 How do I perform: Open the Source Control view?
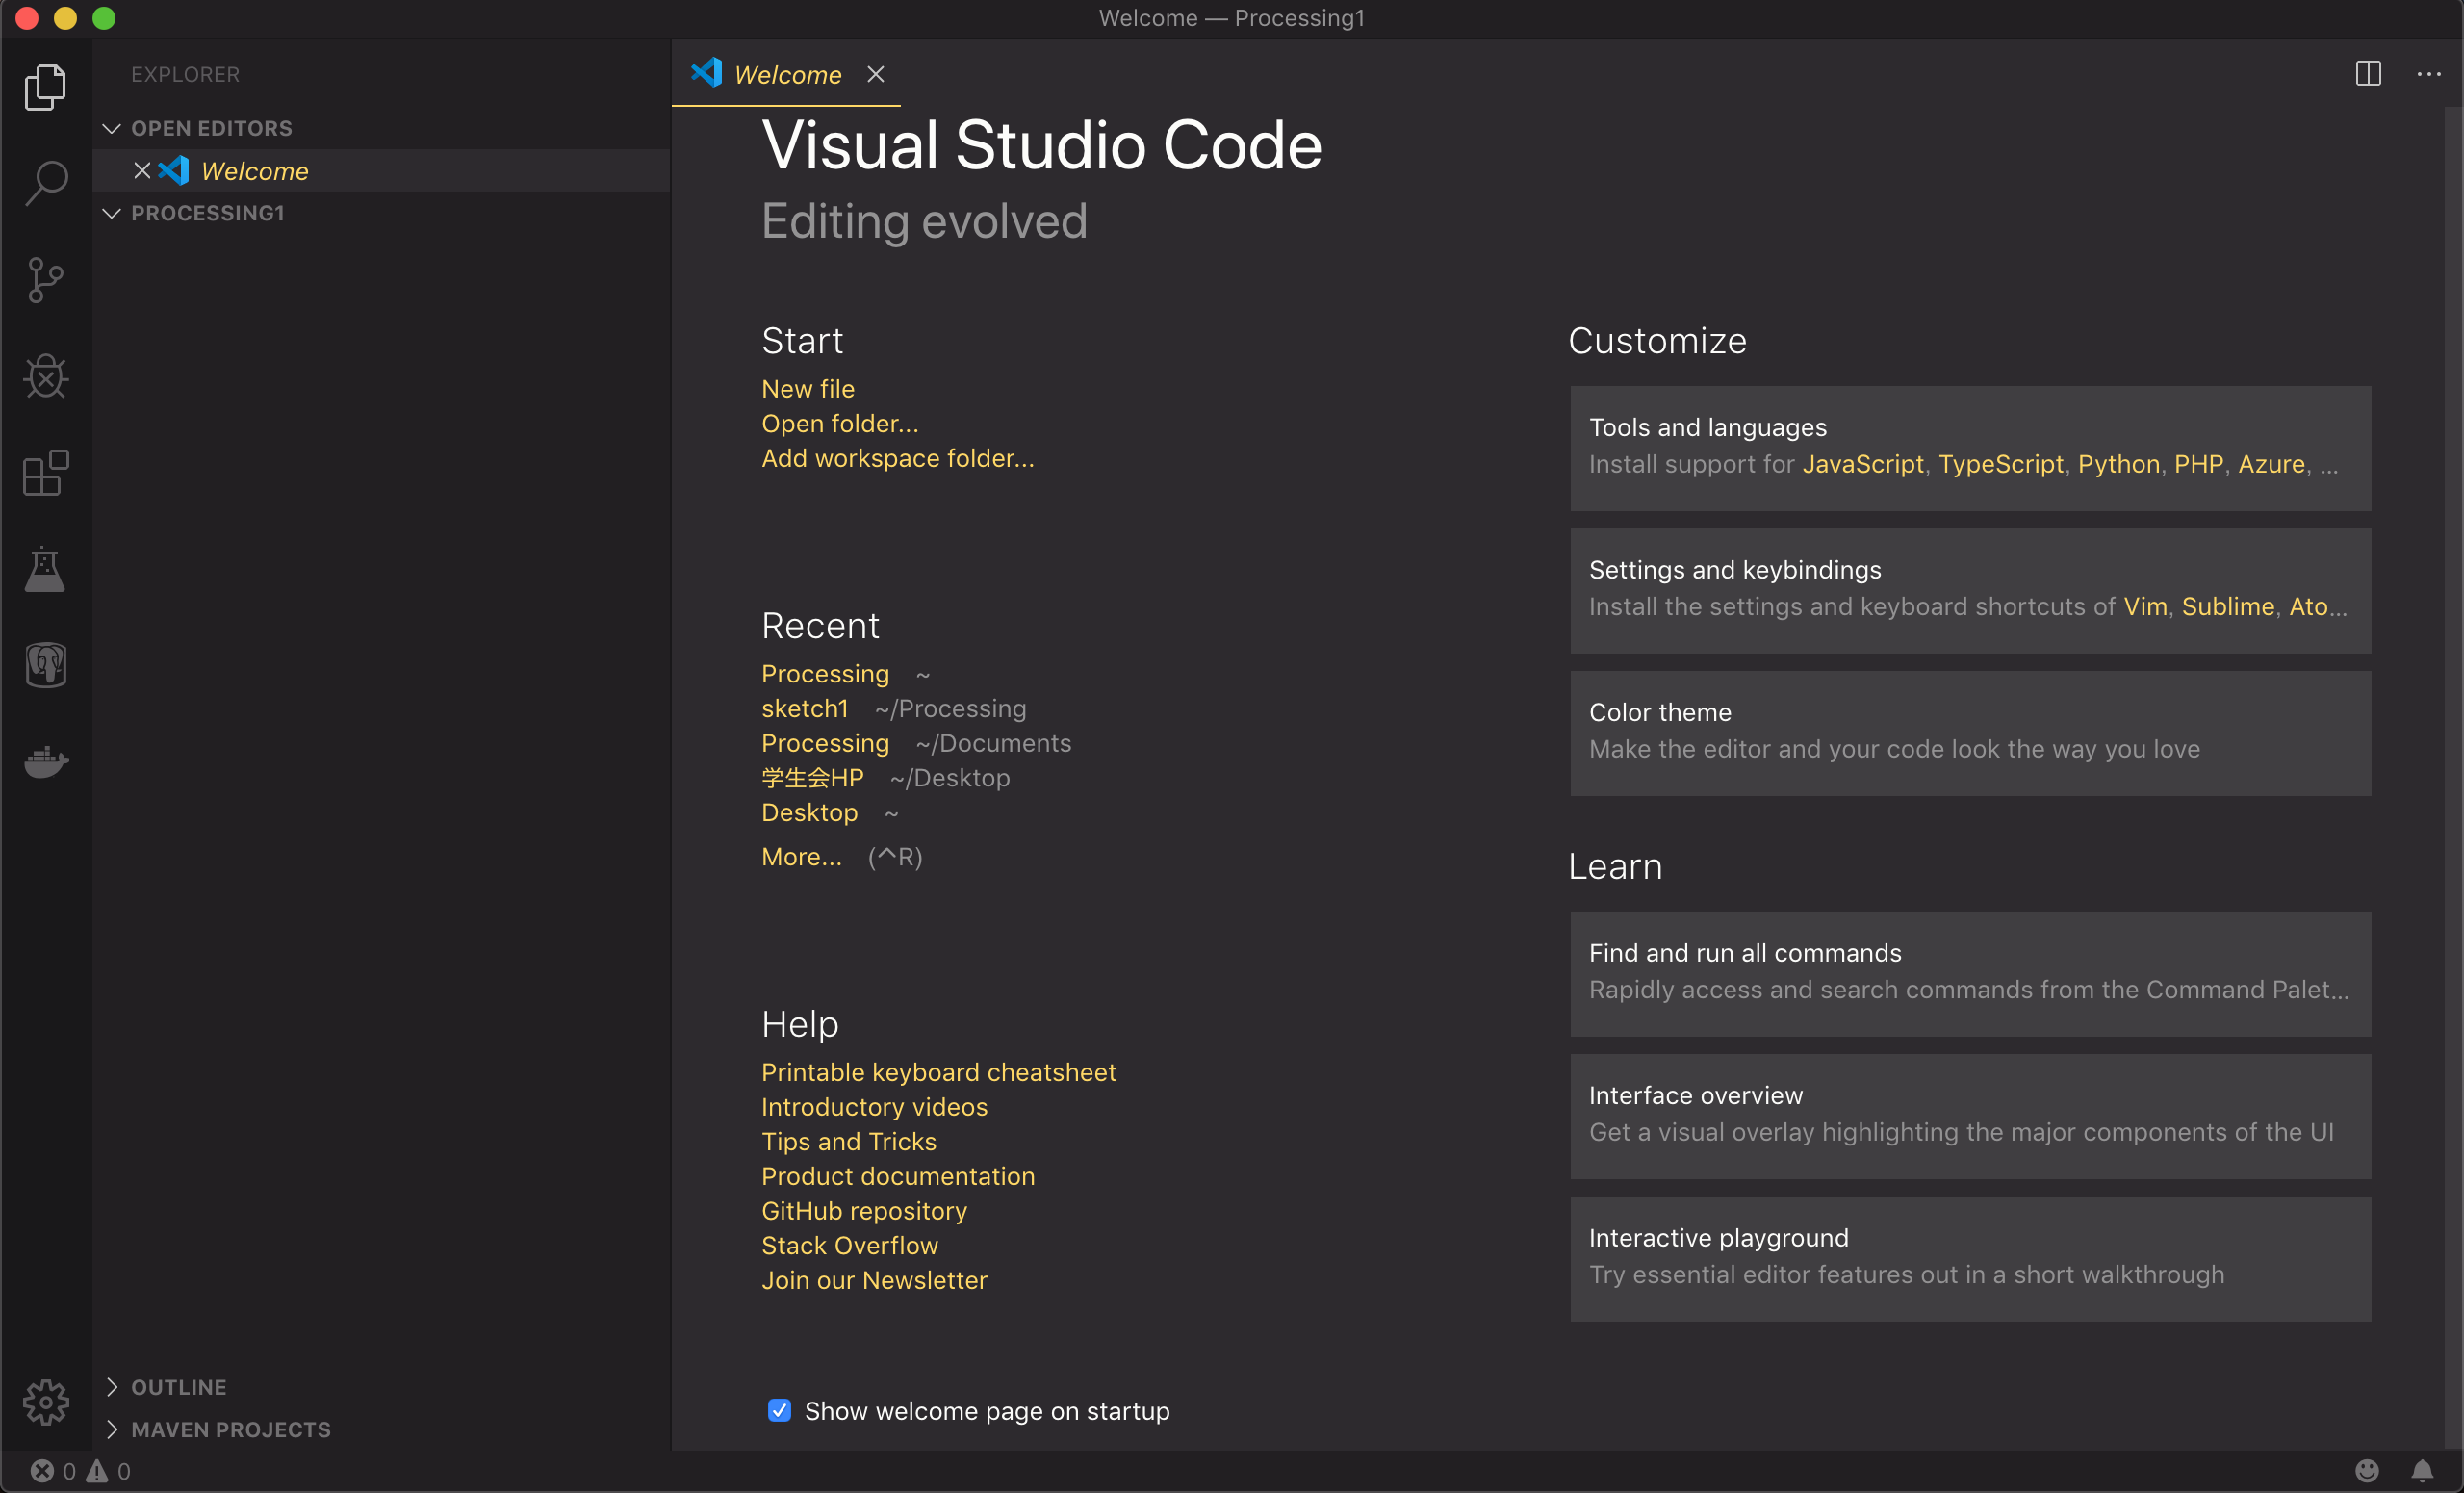pos(45,280)
